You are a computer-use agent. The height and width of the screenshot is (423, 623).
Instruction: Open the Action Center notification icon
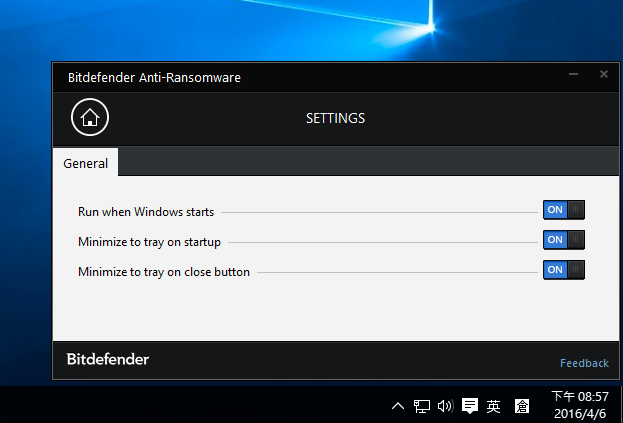pos(470,406)
